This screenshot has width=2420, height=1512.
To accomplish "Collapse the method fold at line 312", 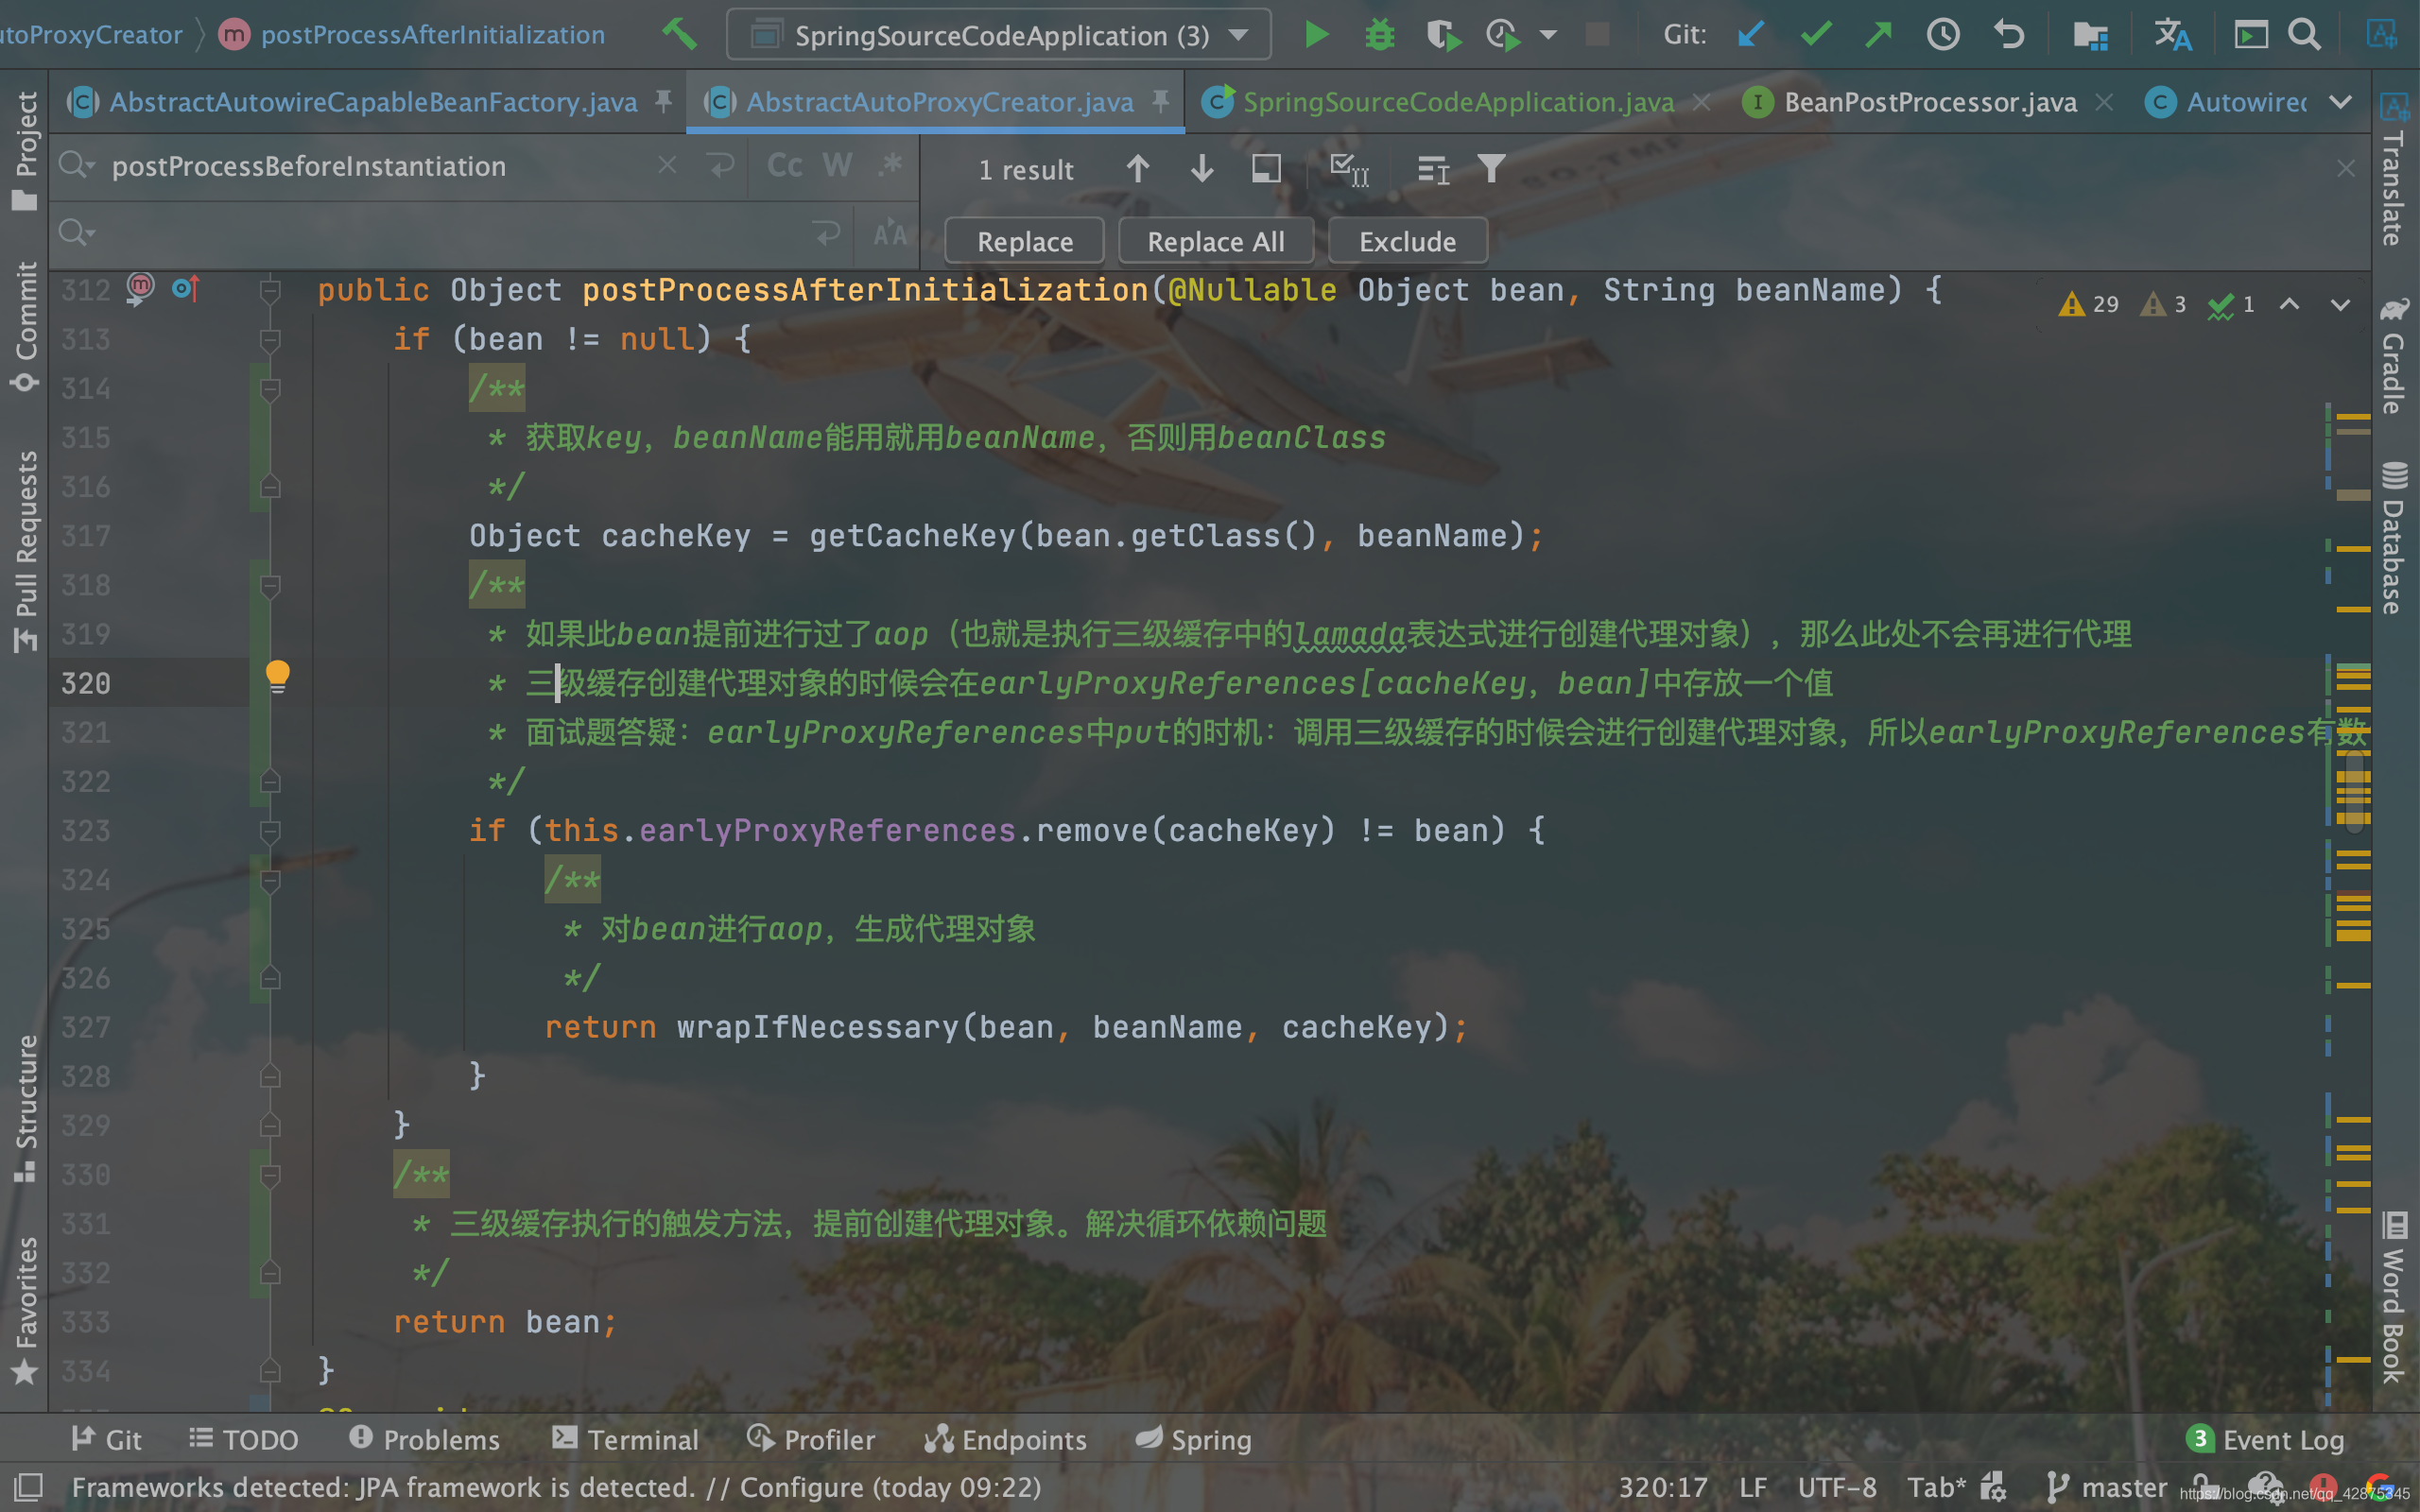I will [269, 291].
